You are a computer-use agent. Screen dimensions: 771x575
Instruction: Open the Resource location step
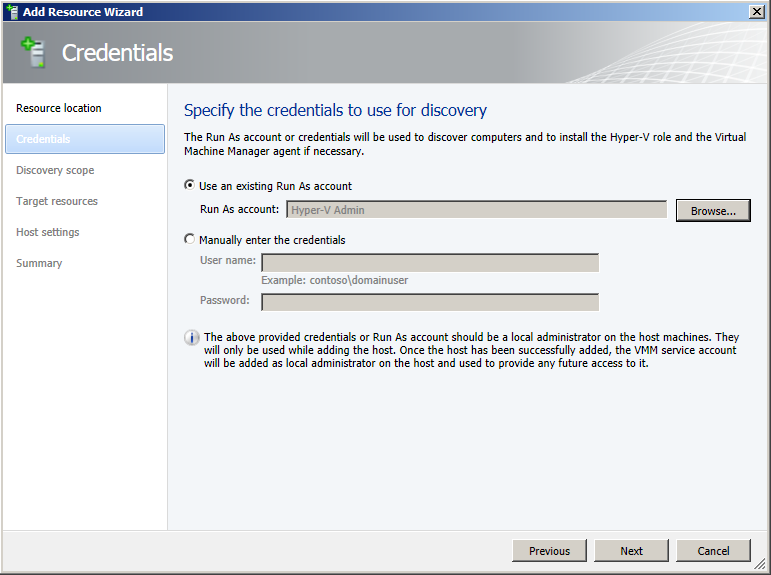[59, 108]
